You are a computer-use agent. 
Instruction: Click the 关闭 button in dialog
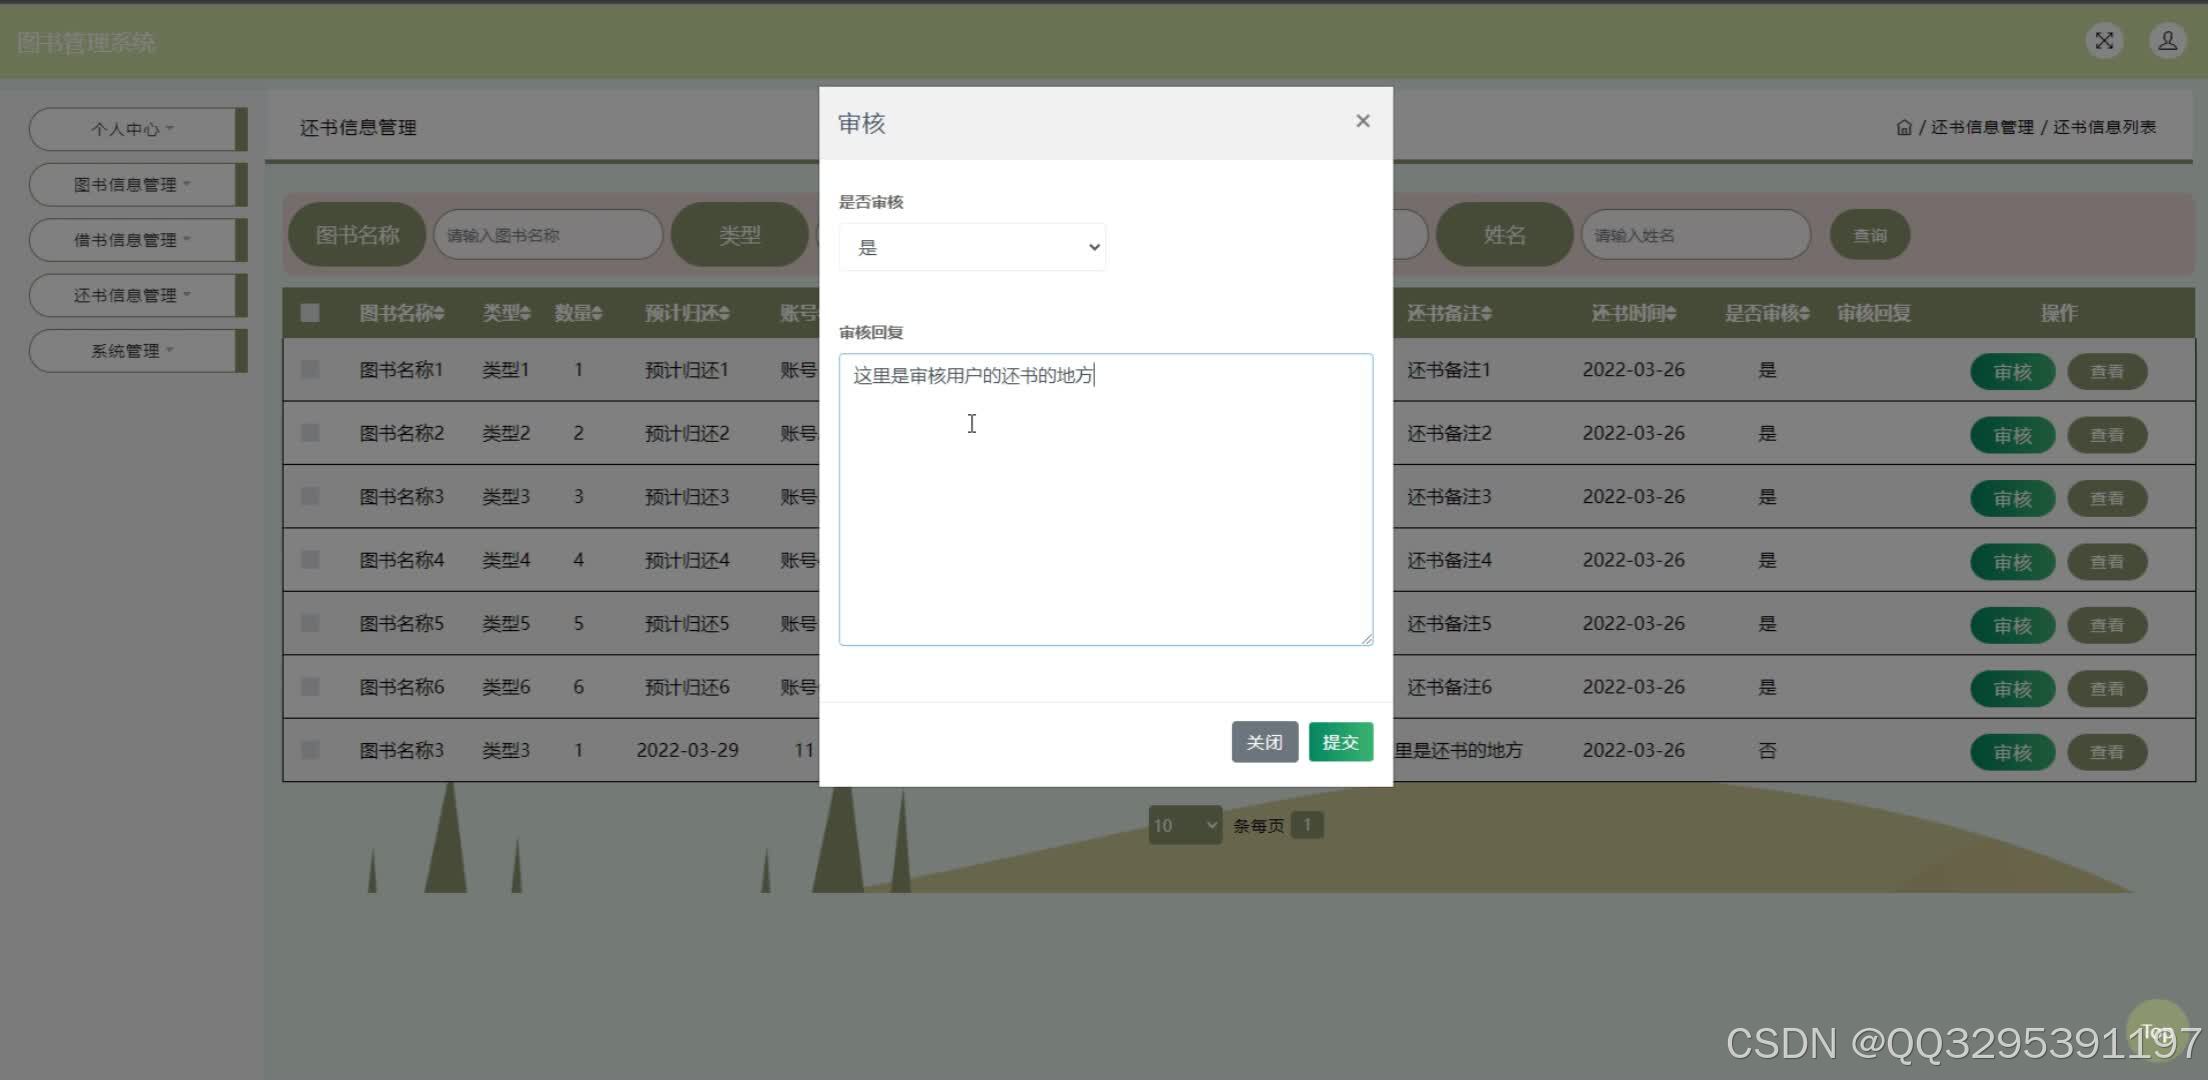[1264, 742]
